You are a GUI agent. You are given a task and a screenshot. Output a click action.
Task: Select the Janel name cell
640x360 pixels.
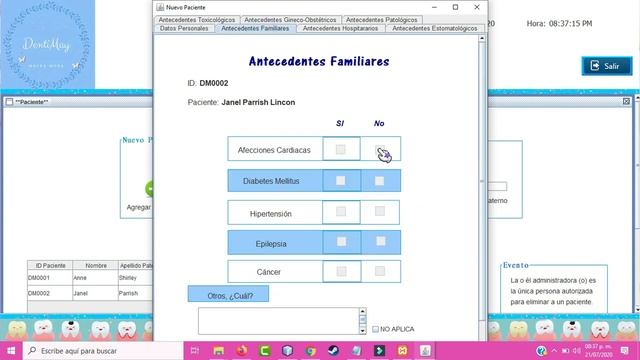(x=95, y=293)
